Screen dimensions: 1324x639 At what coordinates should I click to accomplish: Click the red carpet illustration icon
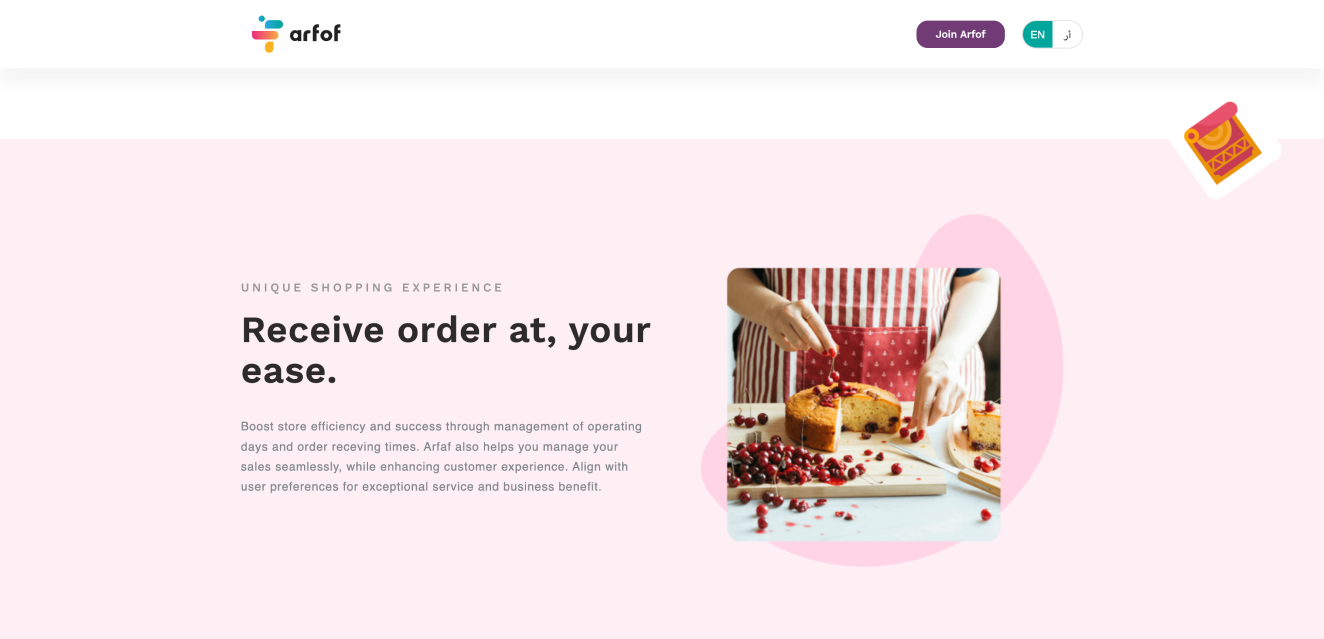pos(1222,143)
